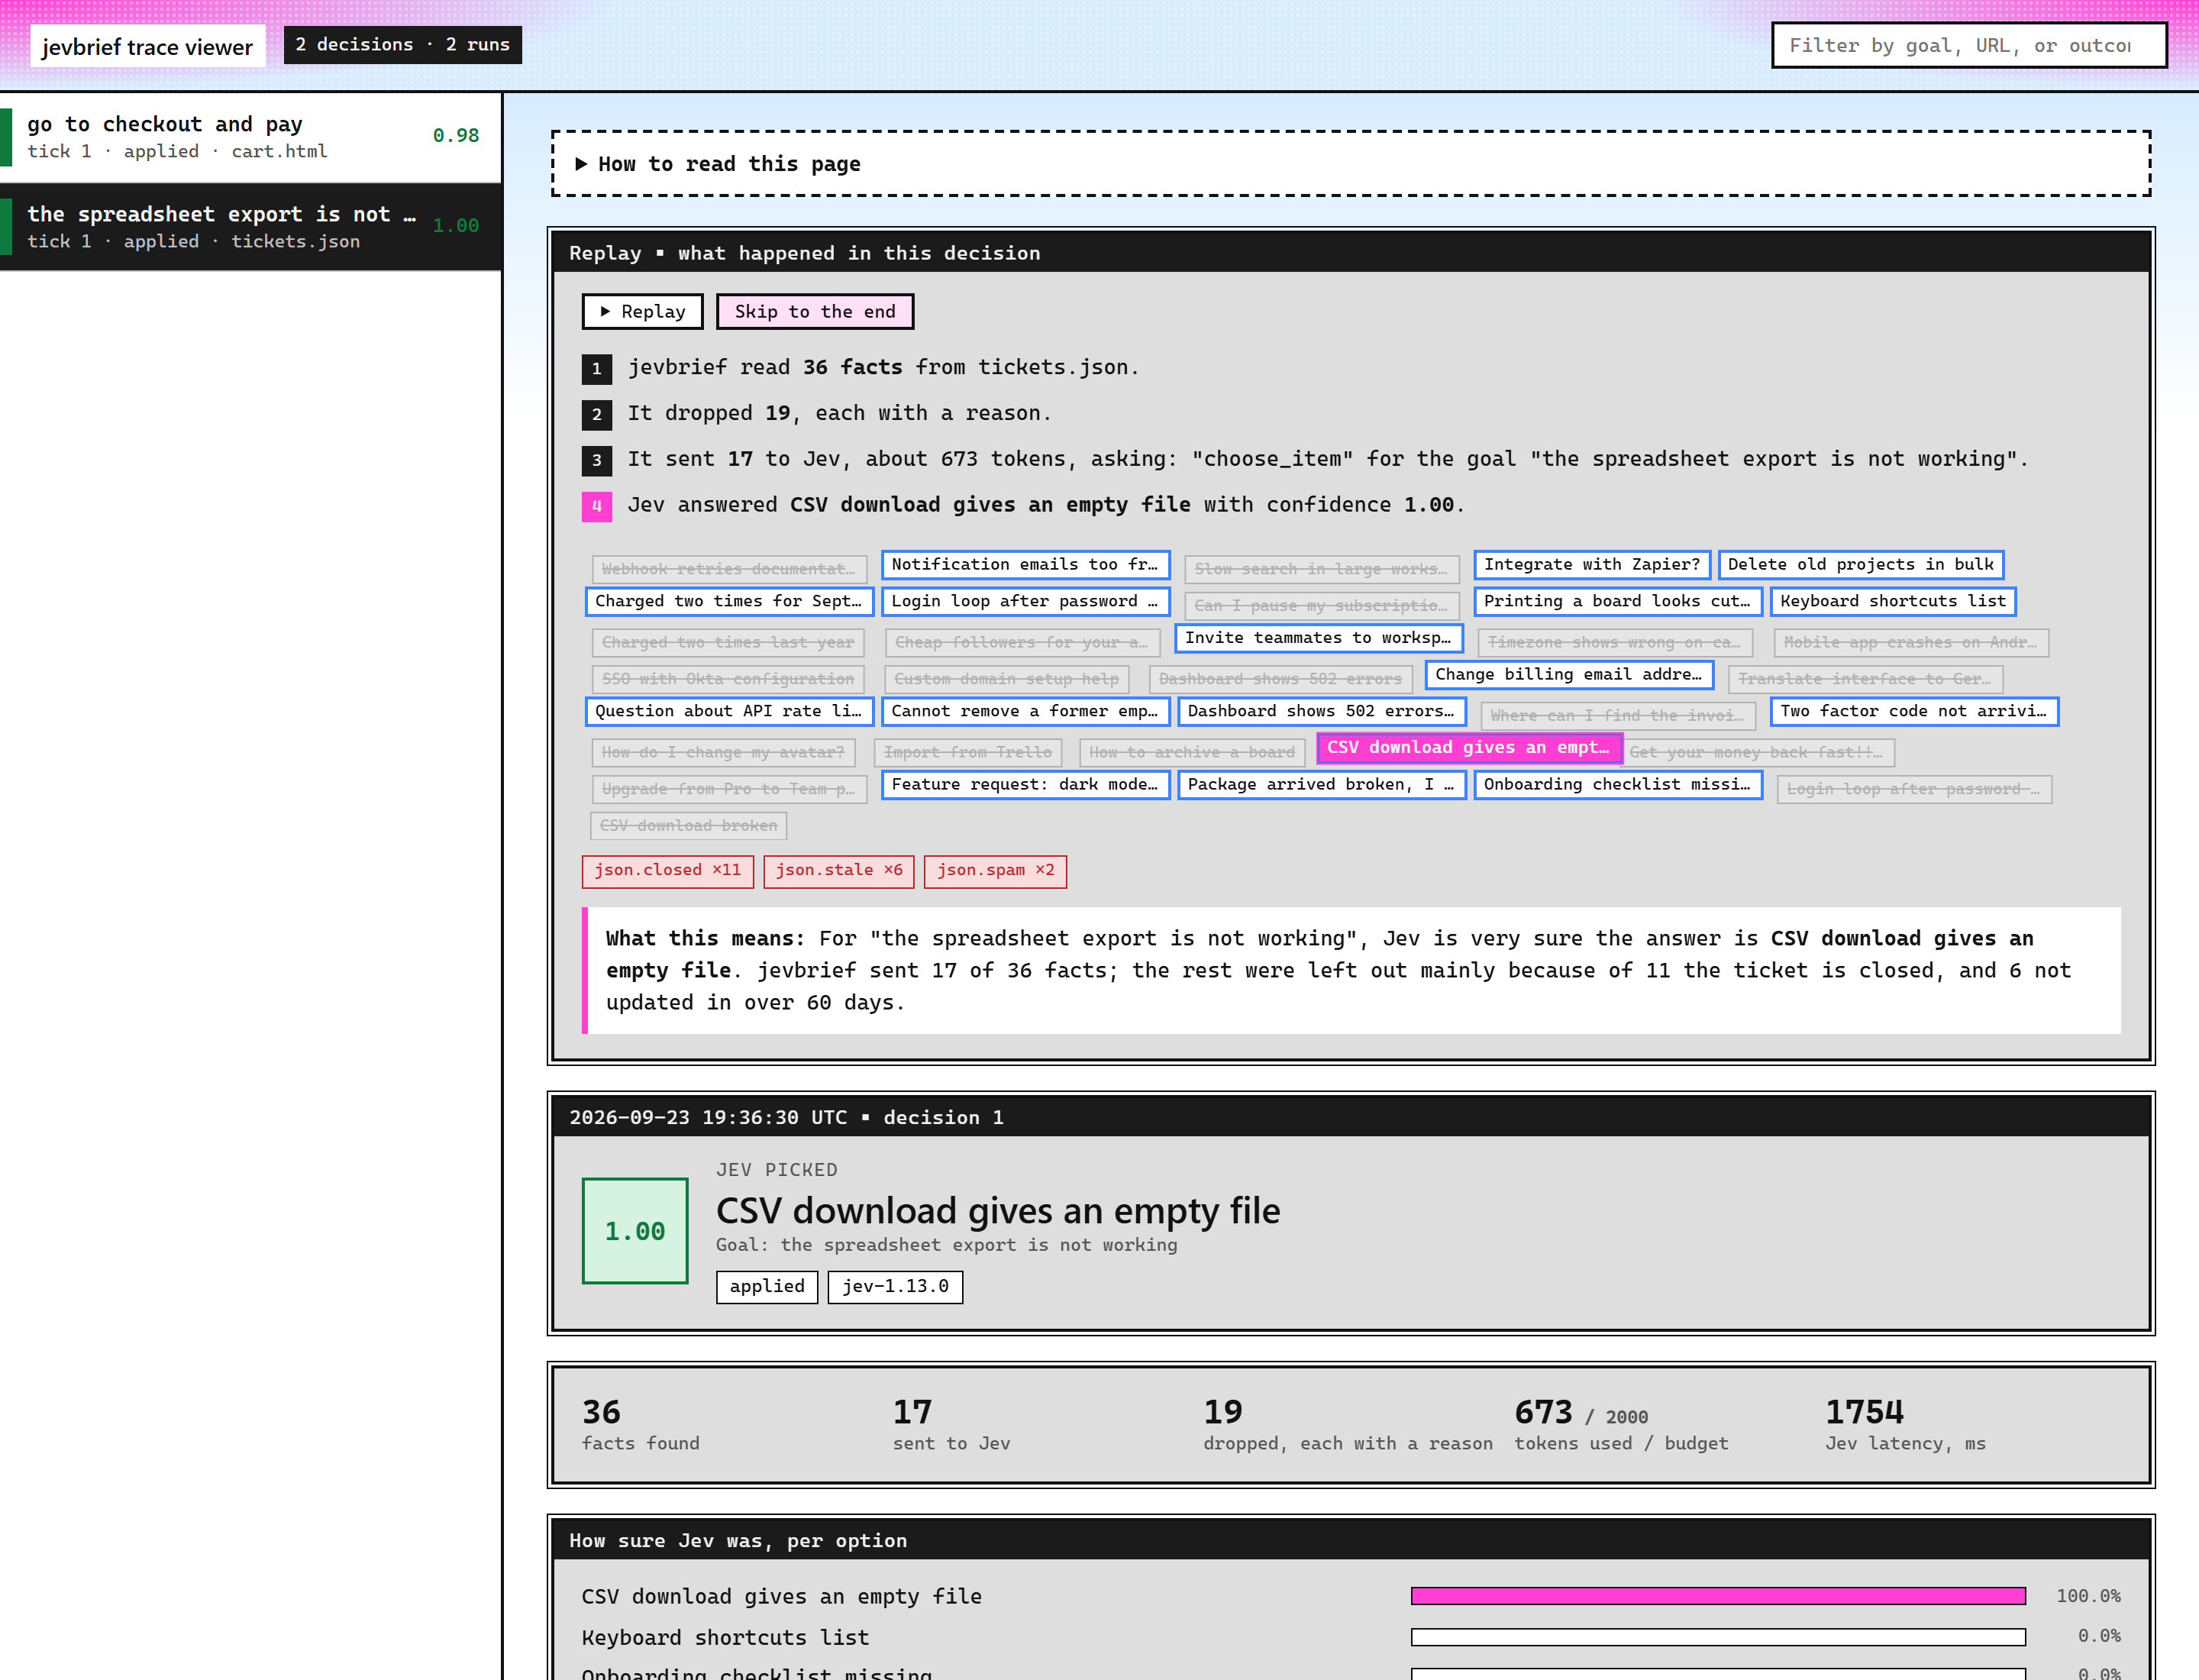This screenshot has width=2199, height=1680.
Task: Click the 0.98 score on checkout decision
Action: 455,136
